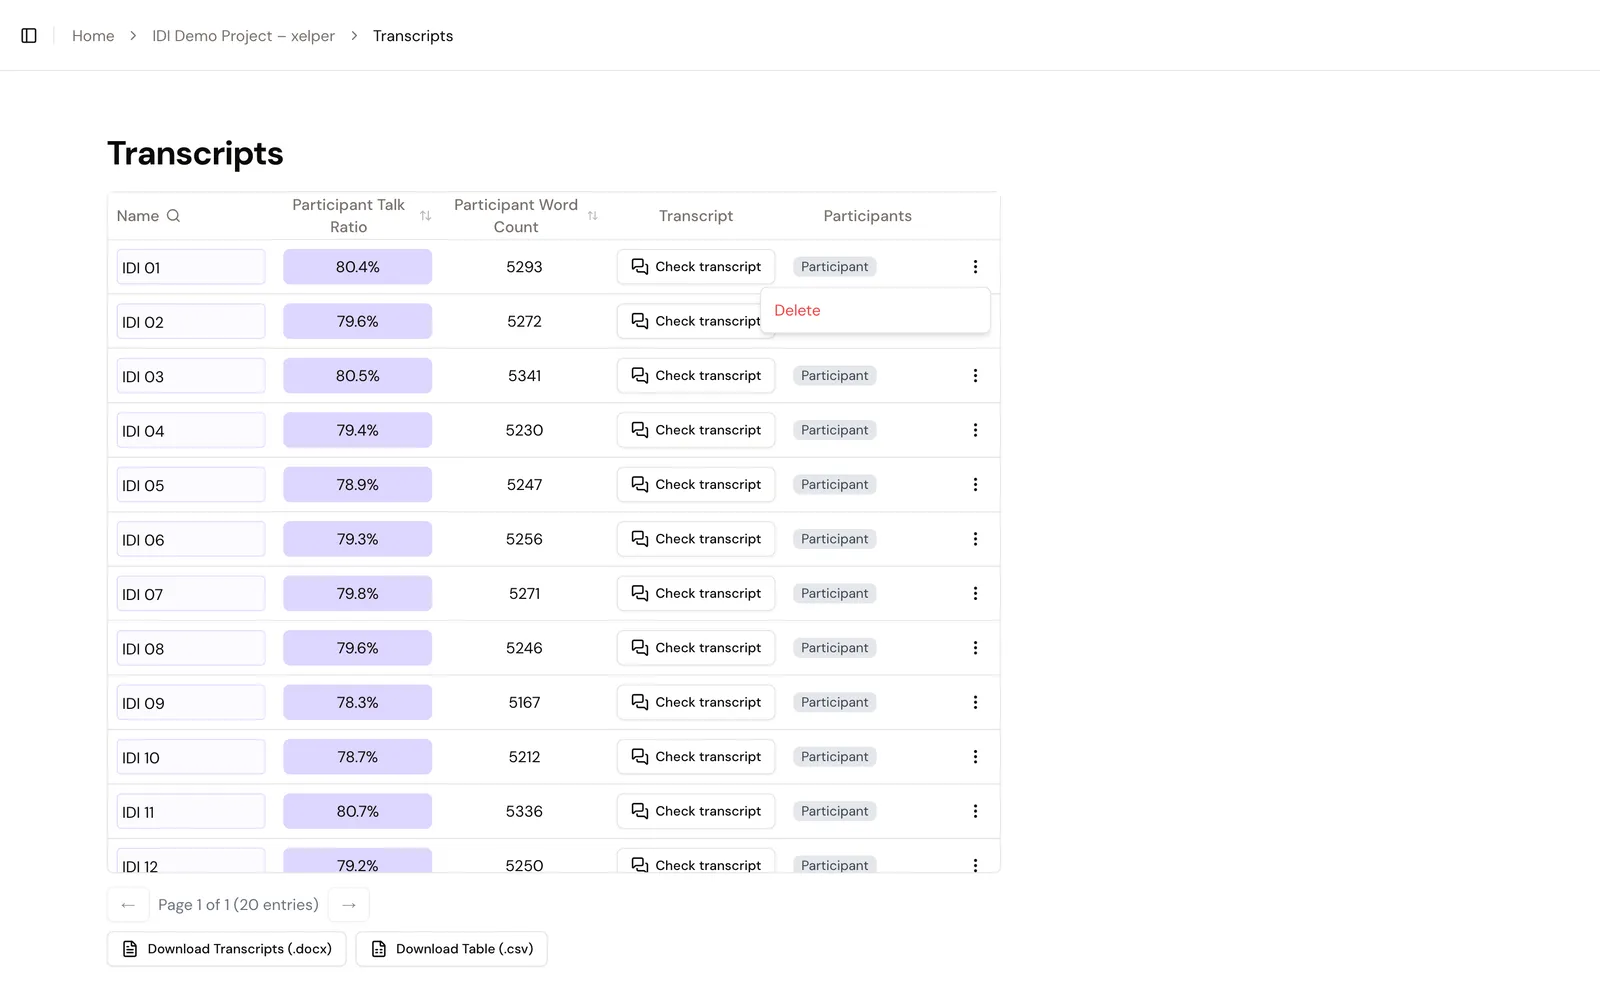The height and width of the screenshot is (1000, 1600).
Task: Select the 80.7% talk ratio cell
Action: 358,812
